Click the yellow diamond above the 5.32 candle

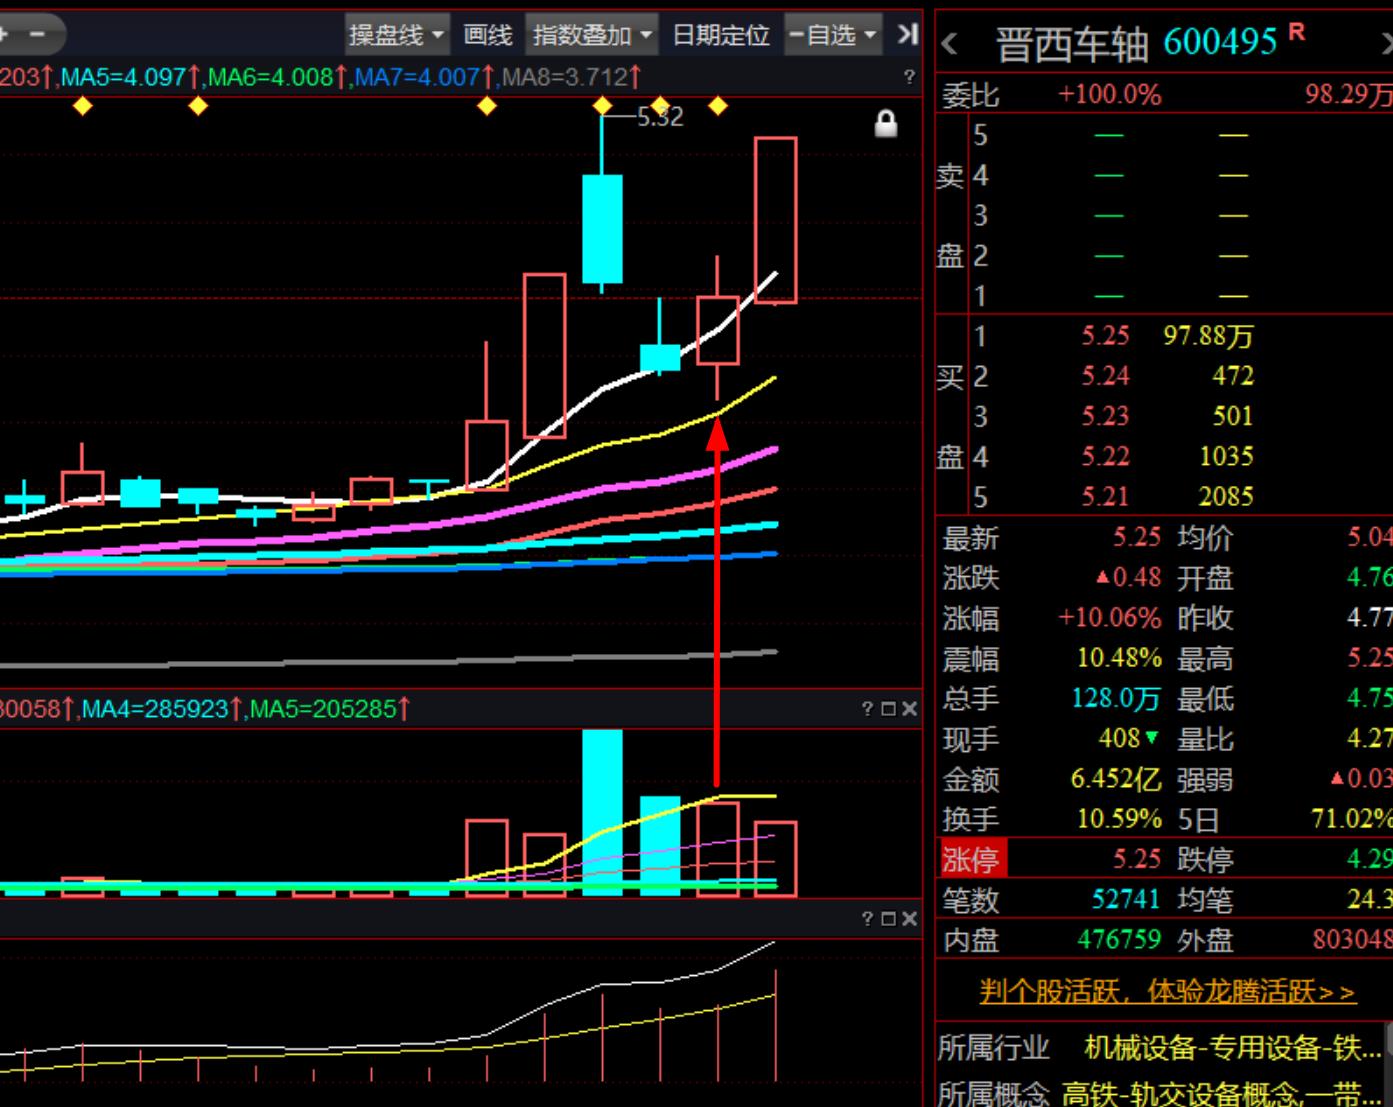coord(602,106)
